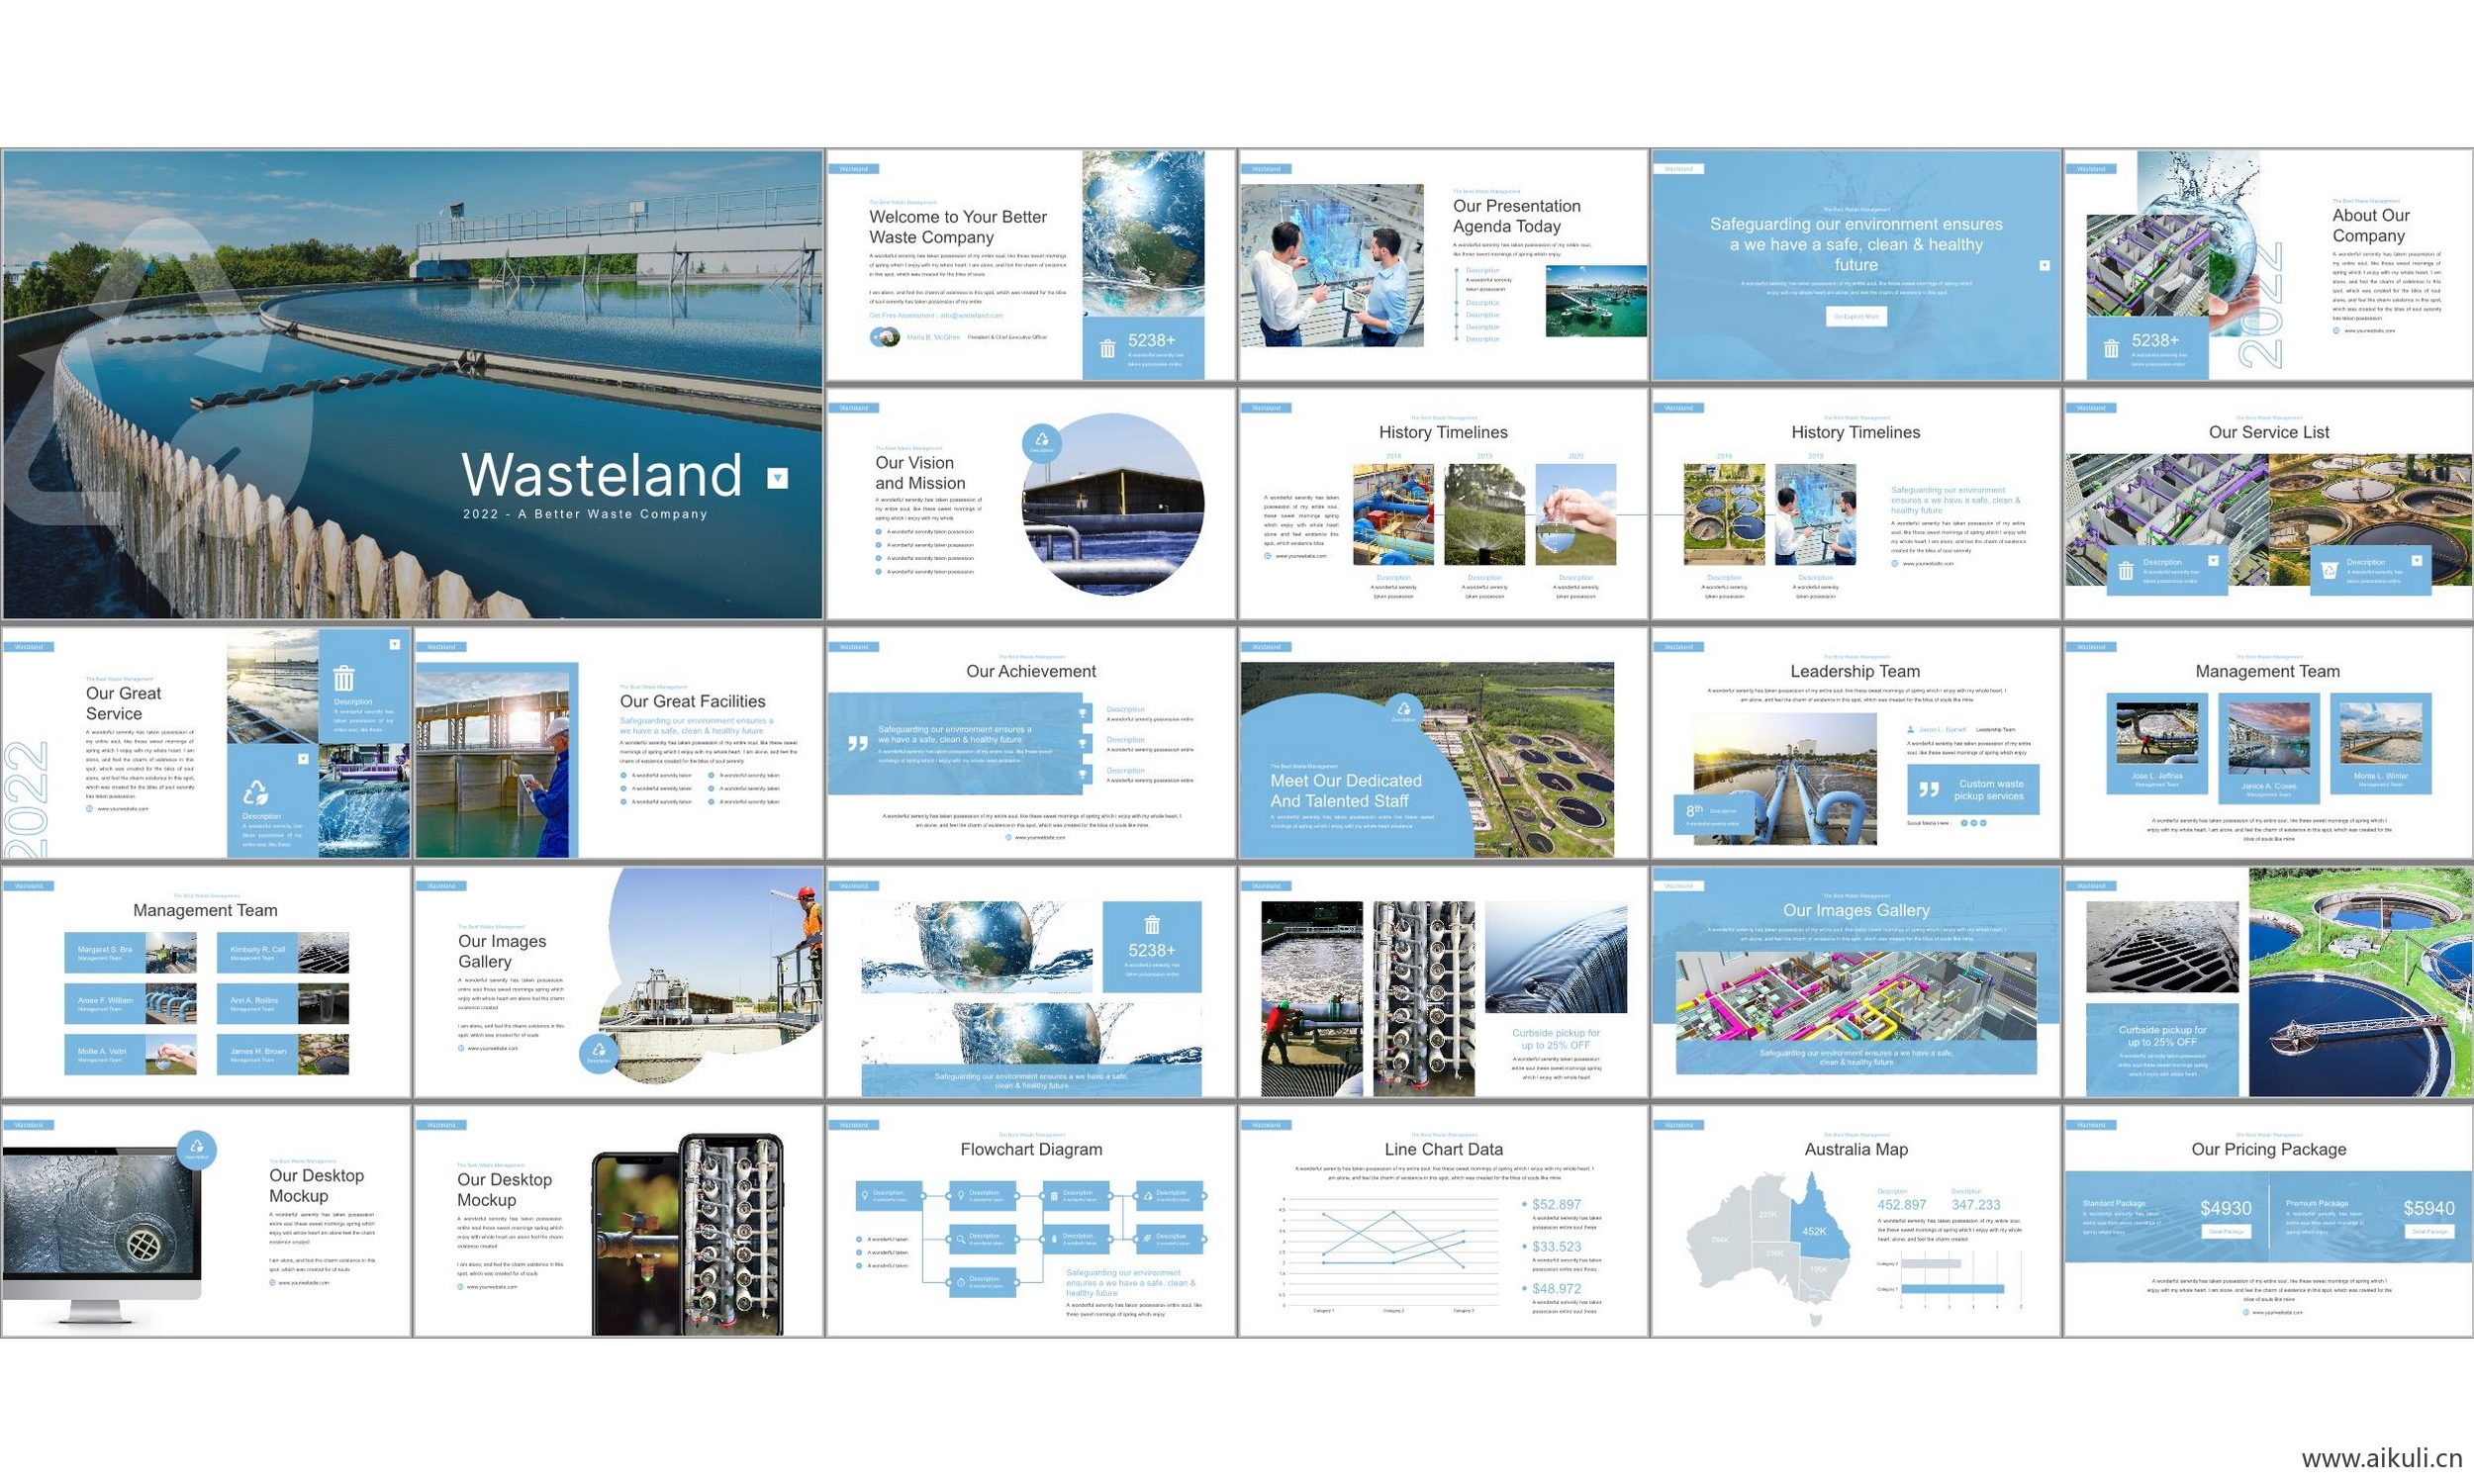The height and width of the screenshot is (1484, 2474).
Task: Click recycle leaf icon in Our Great Service slide
Action: tap(256, 793)
